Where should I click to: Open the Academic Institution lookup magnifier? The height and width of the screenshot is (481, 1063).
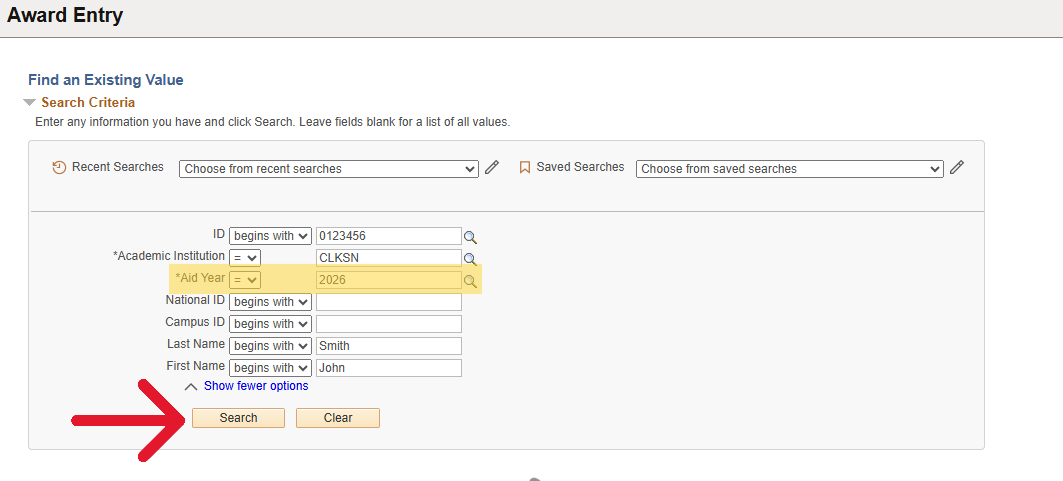click(470, 258)
